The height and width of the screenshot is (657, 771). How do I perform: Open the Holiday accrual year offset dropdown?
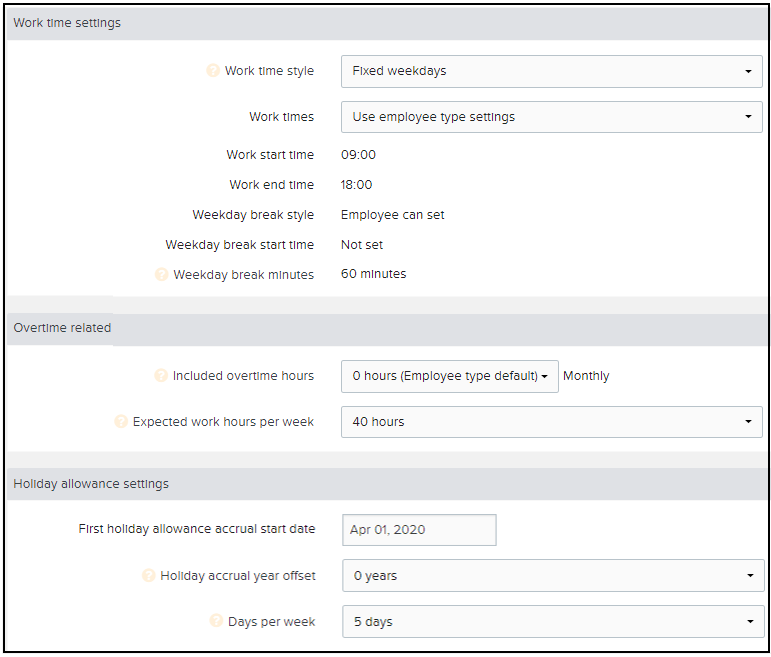click(553, 576)
